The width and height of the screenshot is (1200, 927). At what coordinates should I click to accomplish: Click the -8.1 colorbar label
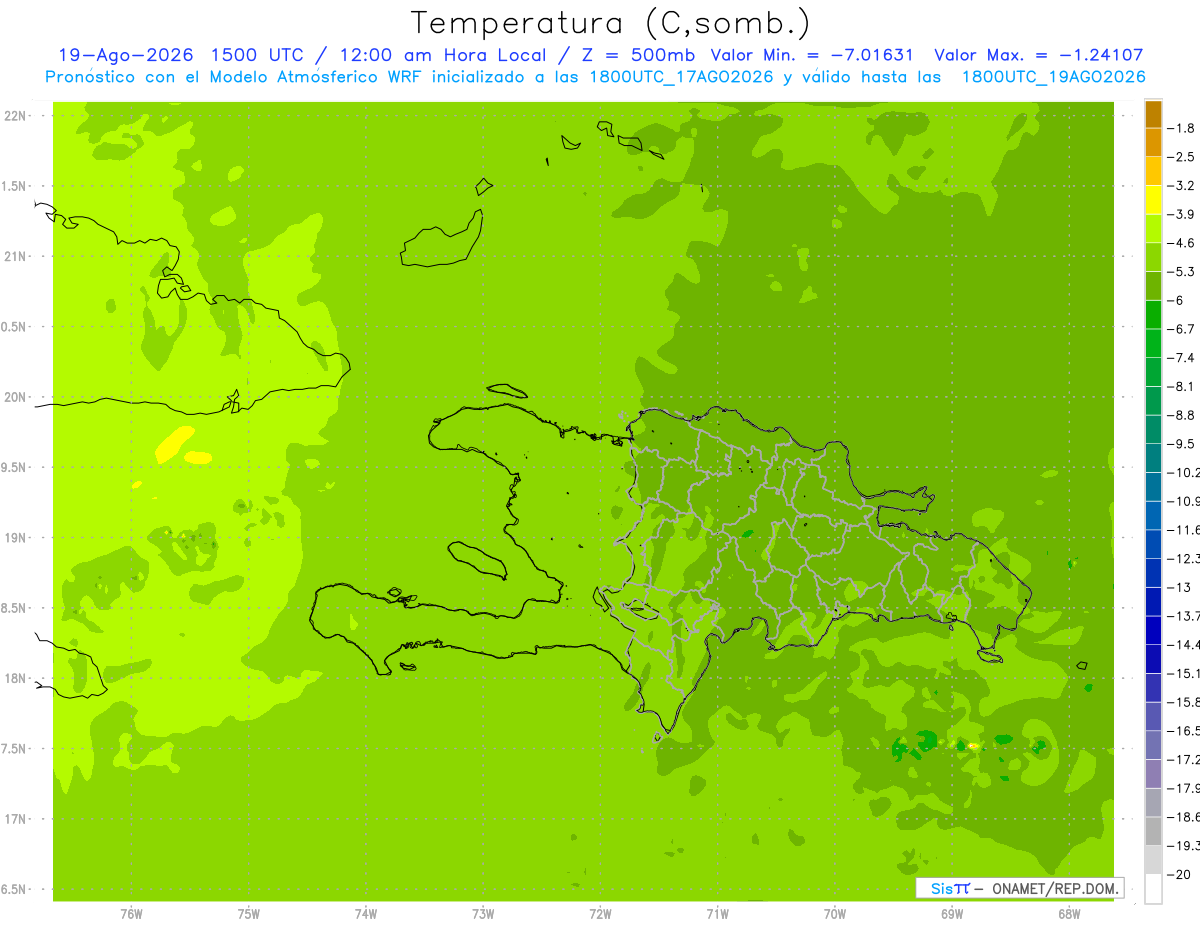[1181, 386]
